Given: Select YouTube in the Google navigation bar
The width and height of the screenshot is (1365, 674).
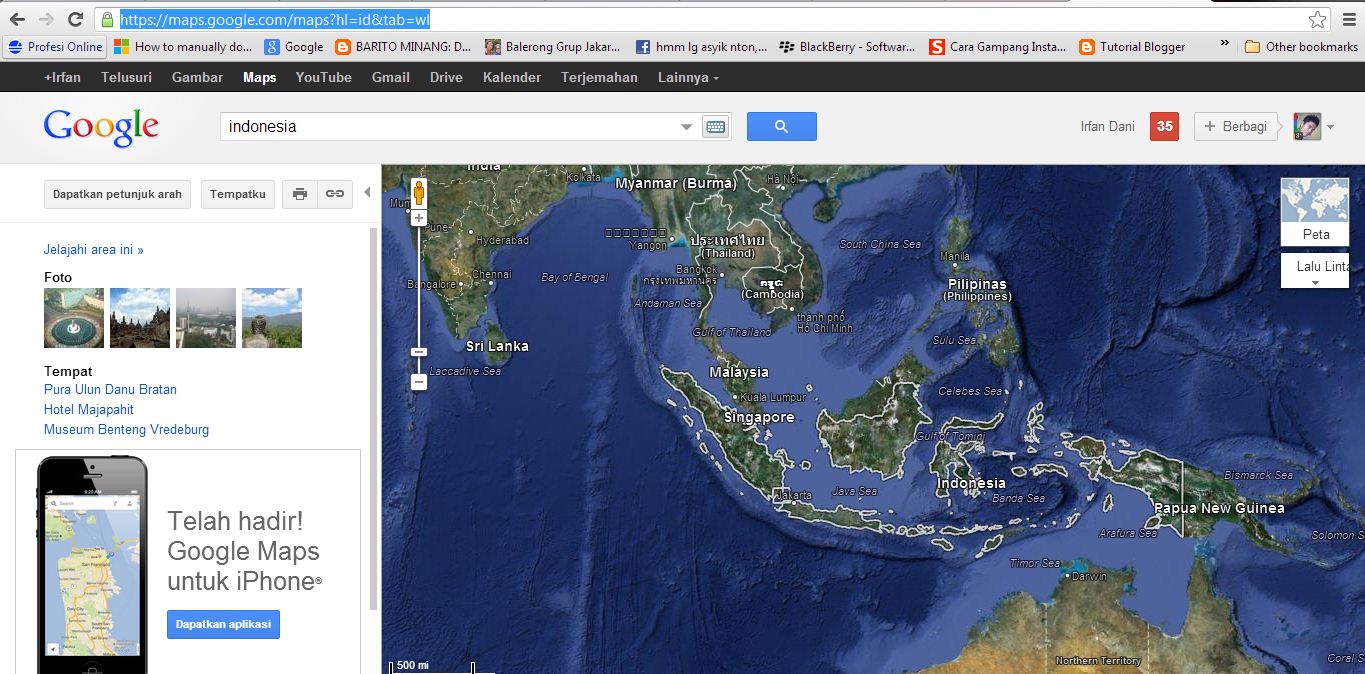Looking at the screenshot, I should 322,77.
